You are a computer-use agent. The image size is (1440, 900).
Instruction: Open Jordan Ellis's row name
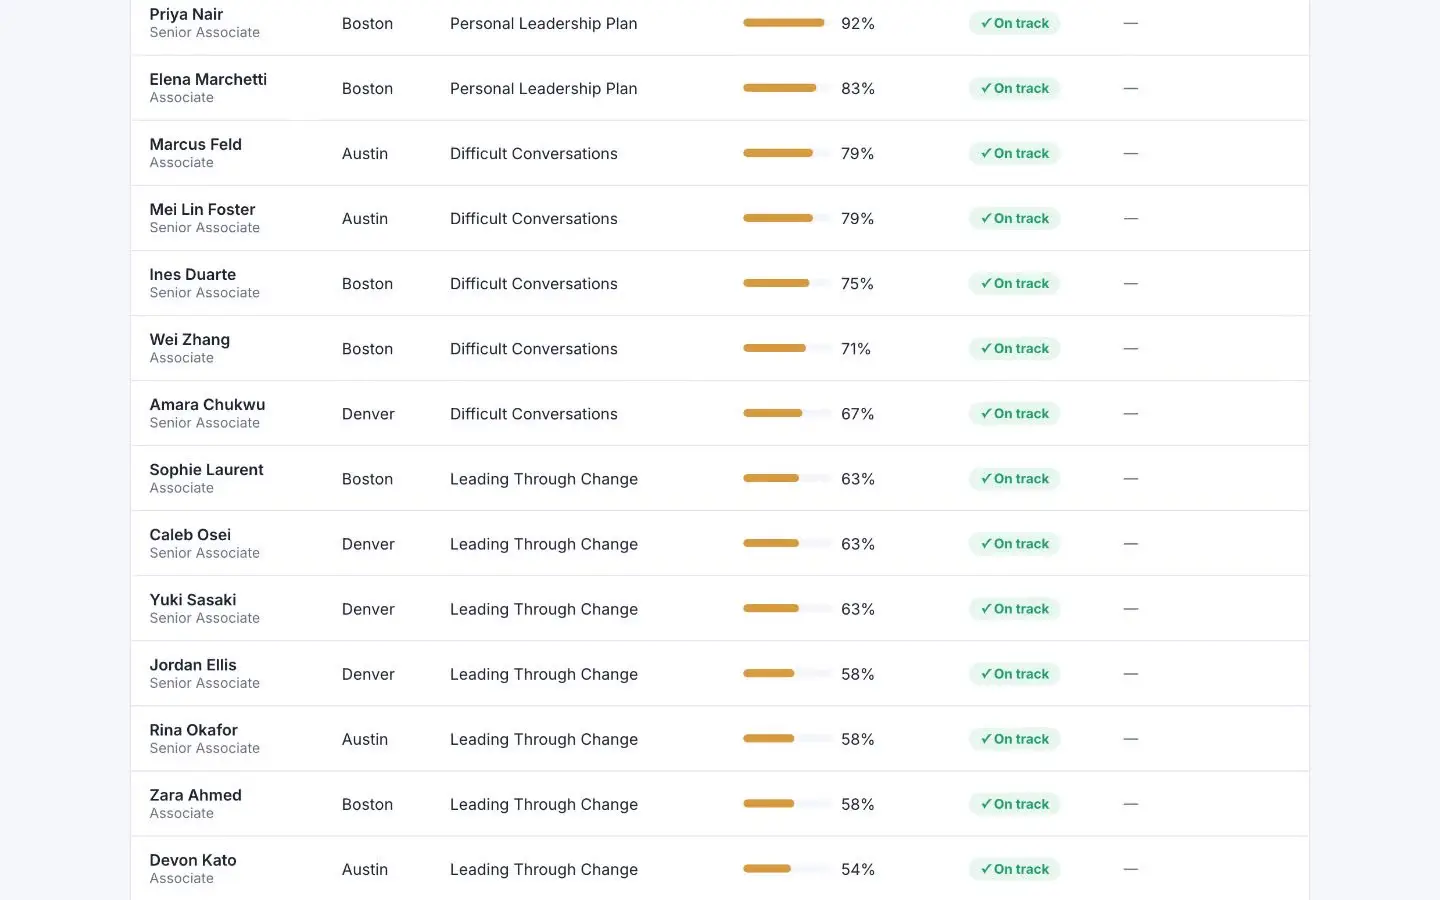(193, 664)
